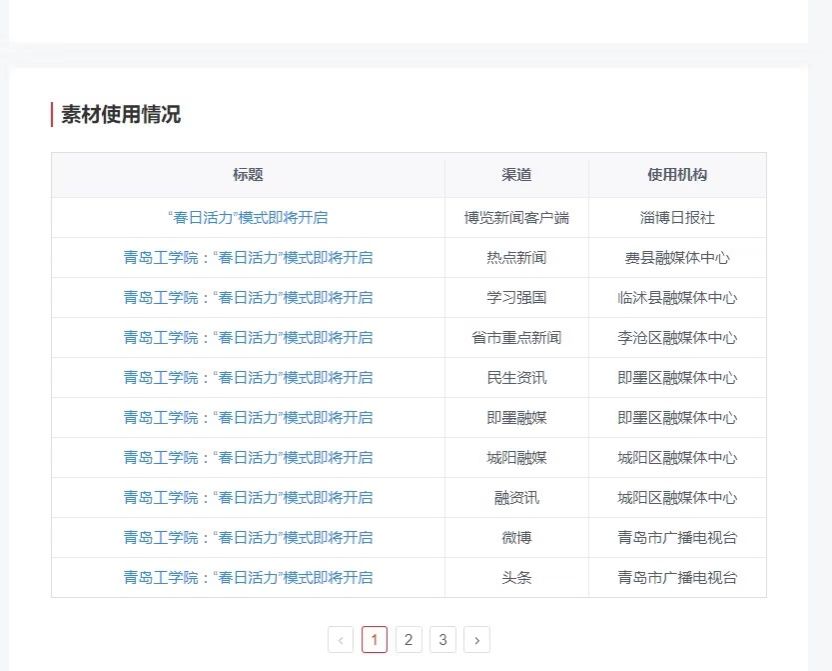Jump to page 3 of results
Screen dimensions: 832x671
click(443, 640)
